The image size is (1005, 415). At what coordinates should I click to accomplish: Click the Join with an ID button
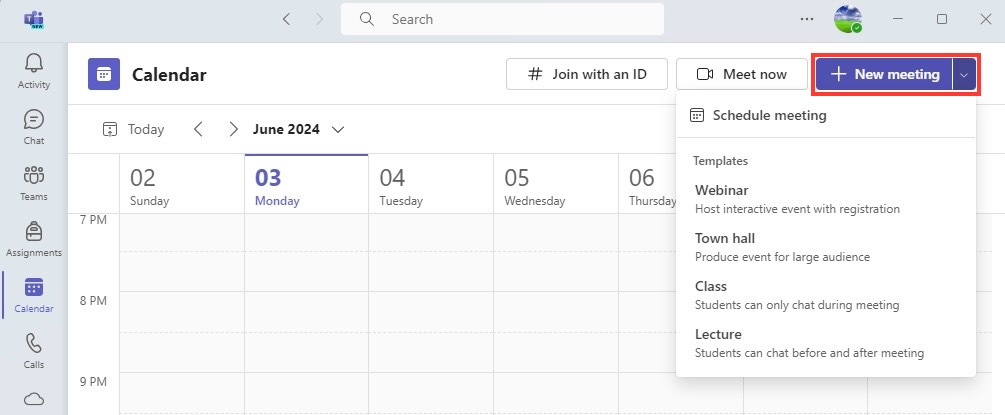[x=586, y=74]
